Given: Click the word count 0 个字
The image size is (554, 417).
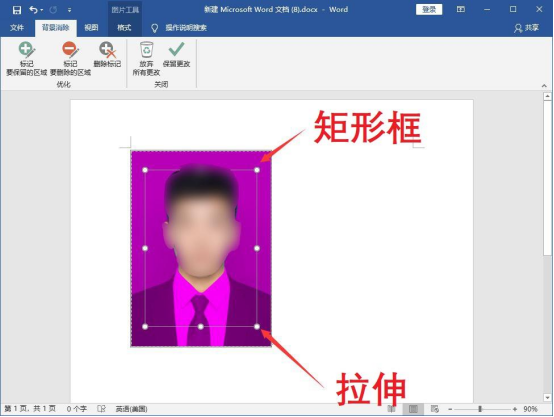Looking at the screenshot, I should pyautogui.click(x=77, y=409).
